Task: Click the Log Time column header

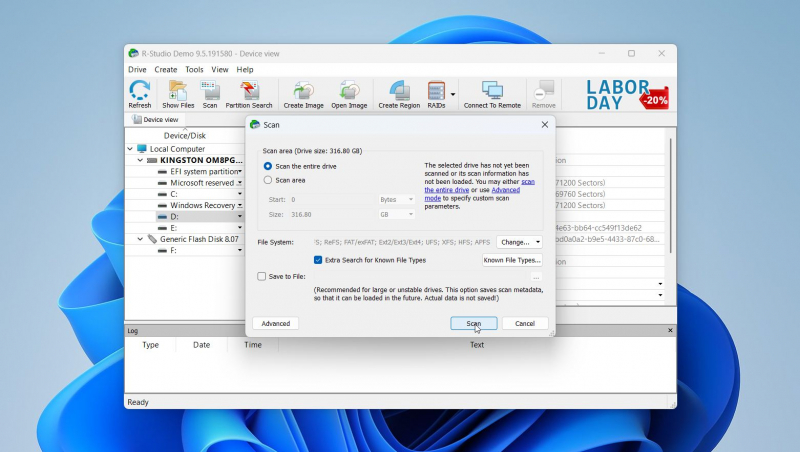Action: [x=253, y=345]
